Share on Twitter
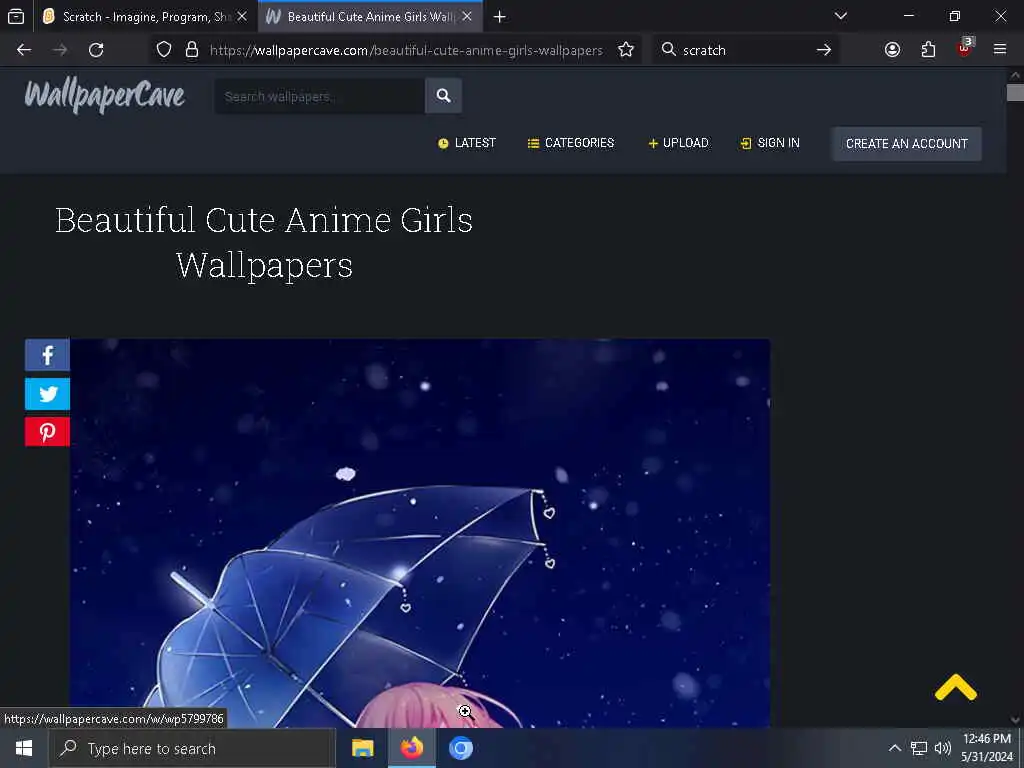Screen dimensions: 1024x768 (x=47, y=394)
